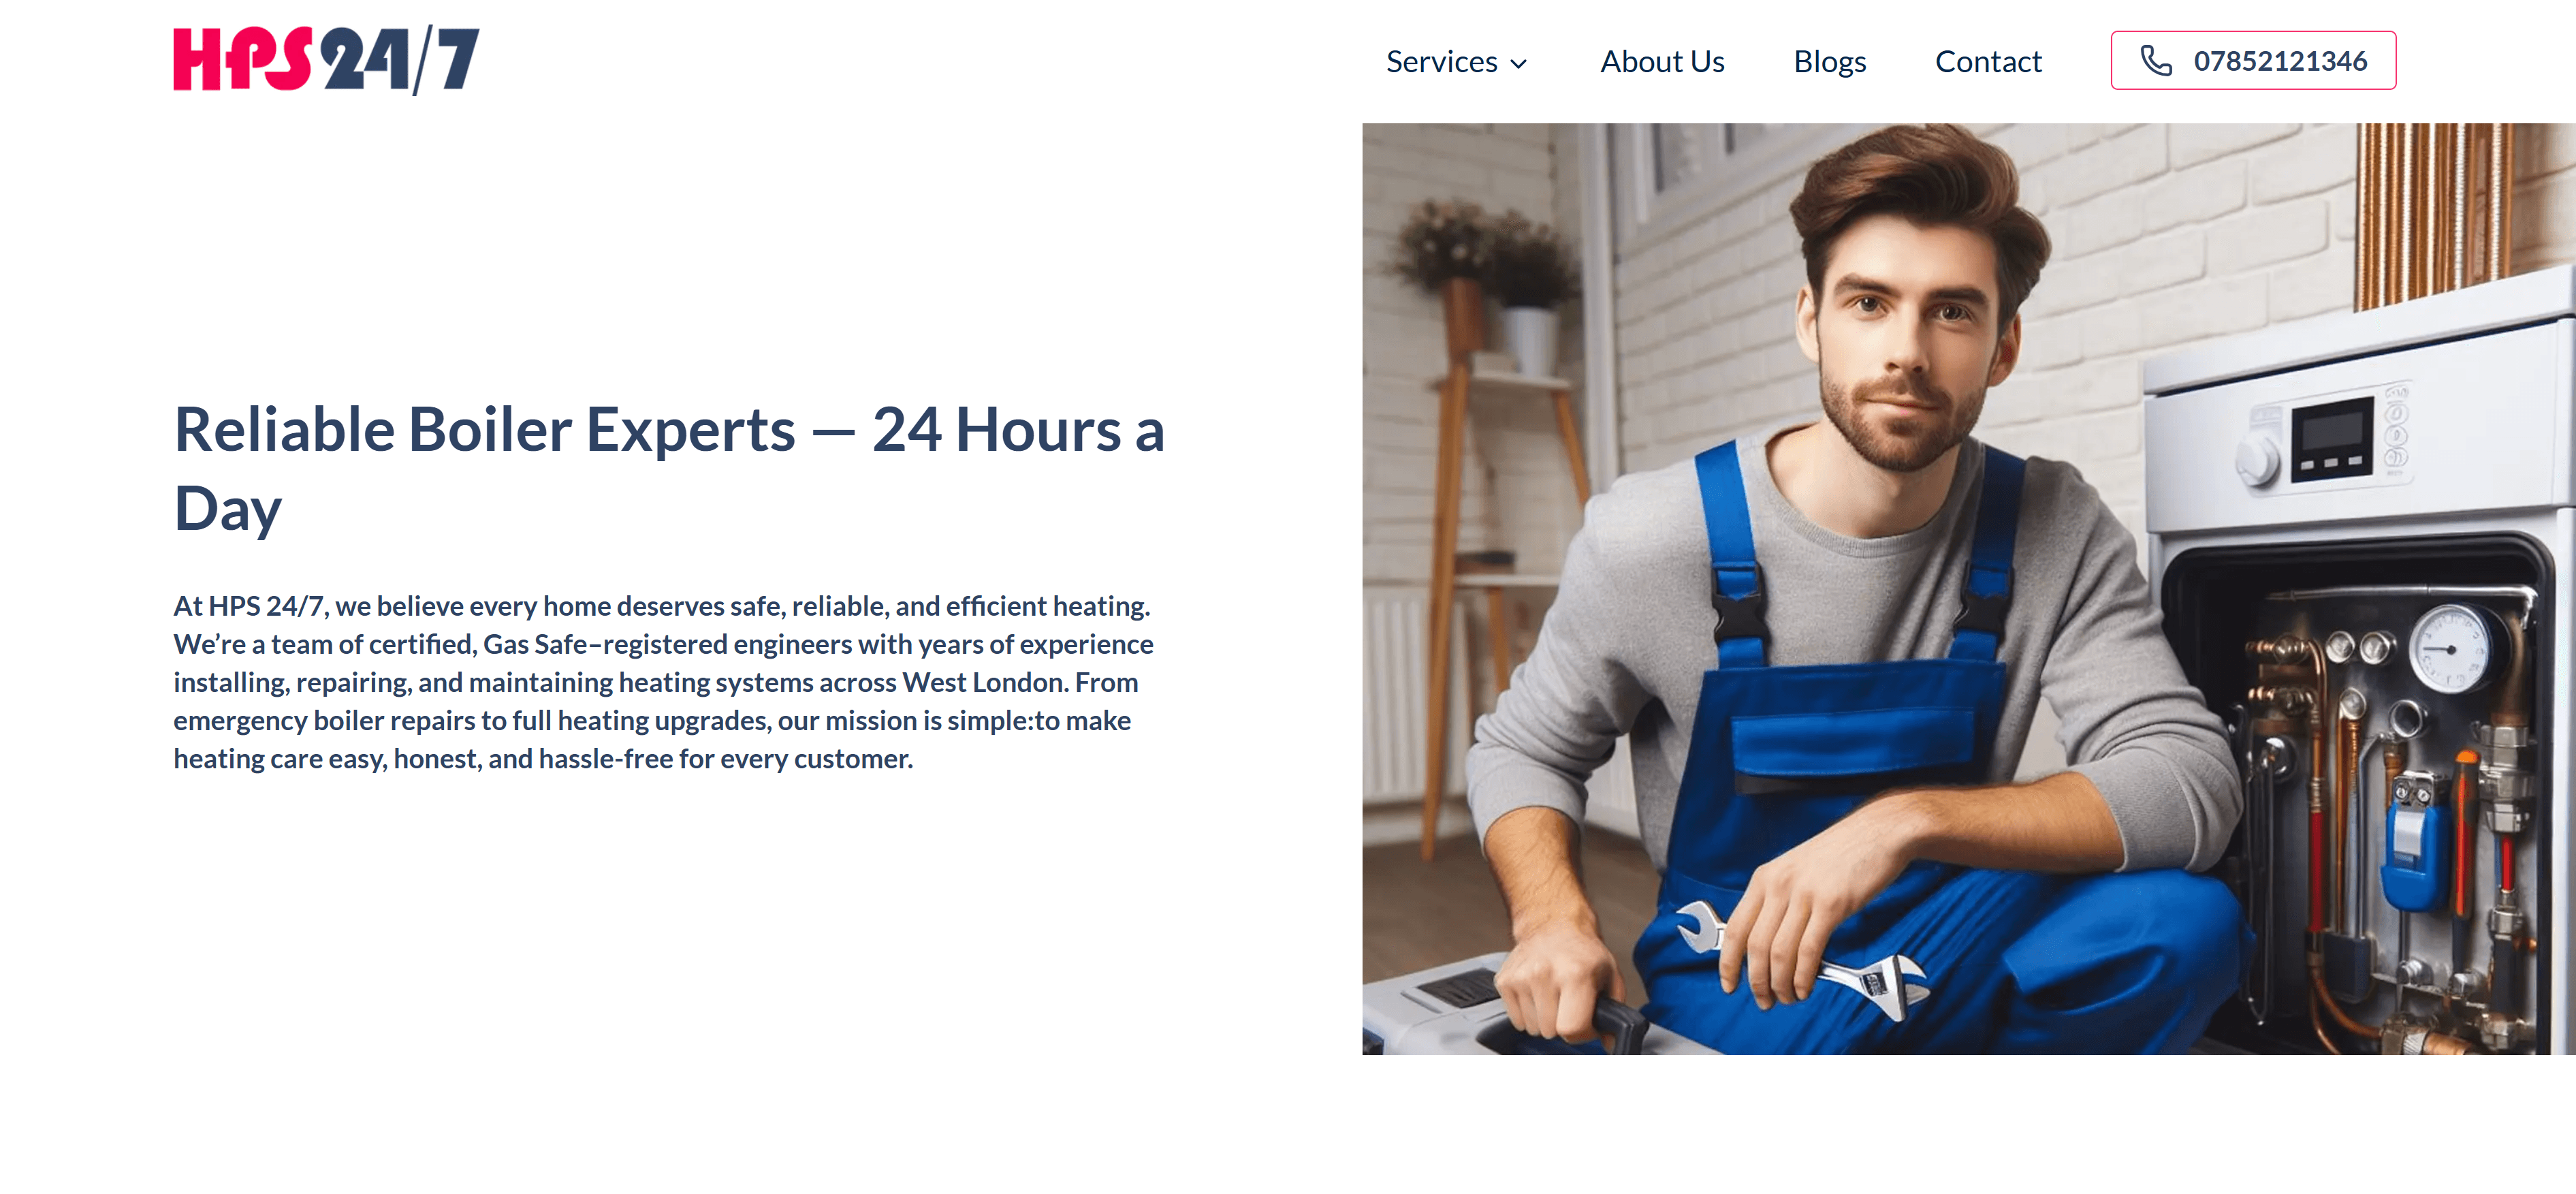Click the phone handset icon
The image size is (2576, 1194).
2155,61
